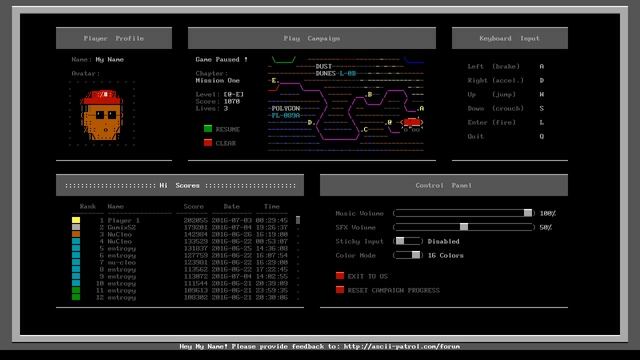Image resolution: width=640 pixels, height=360 pixels.
Task: Open the Play Campaign panel header
Action: tap(312, 38)
